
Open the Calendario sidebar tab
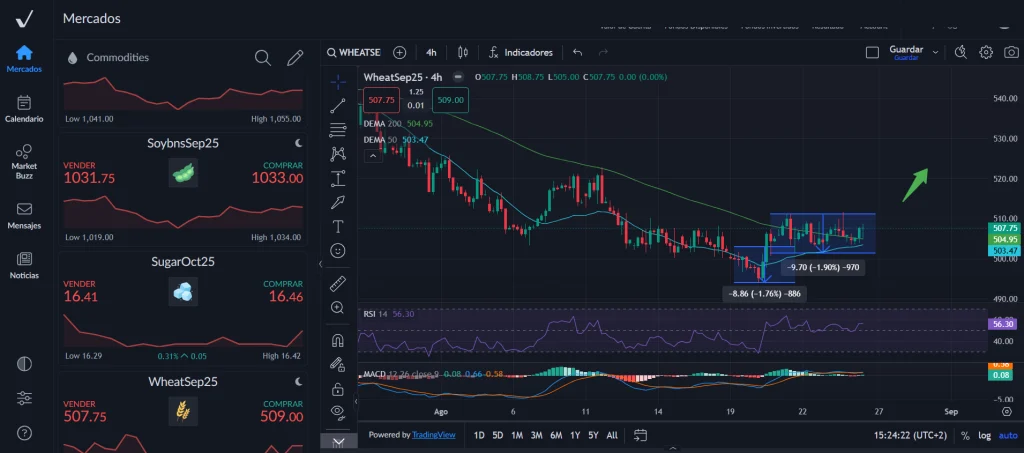pyautogui.click(x=24, y=108)
